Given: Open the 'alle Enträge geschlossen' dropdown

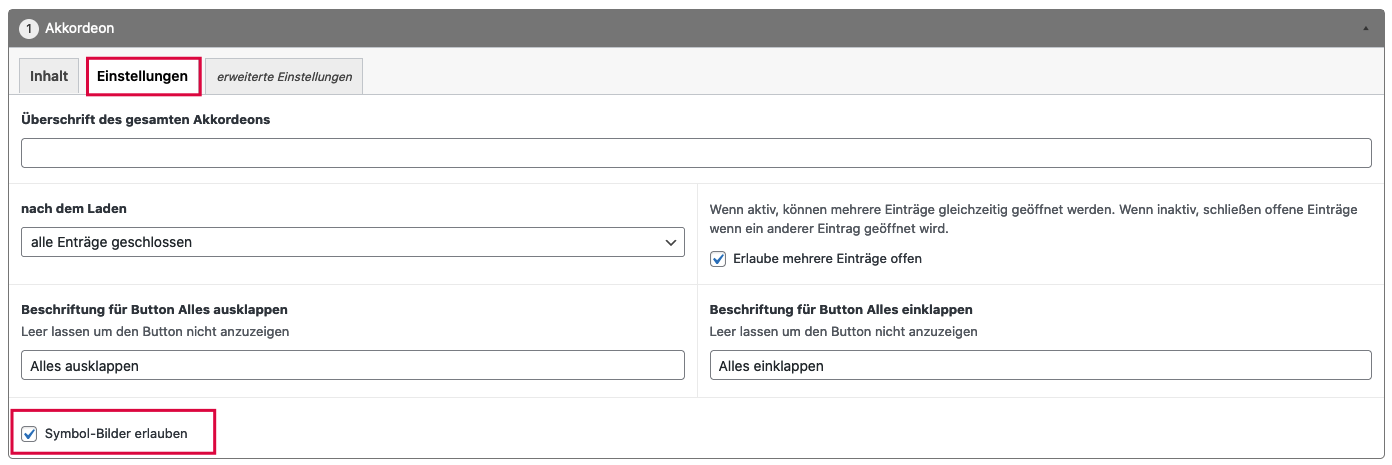Looking at the screenshot, I should tap(340, 242).
